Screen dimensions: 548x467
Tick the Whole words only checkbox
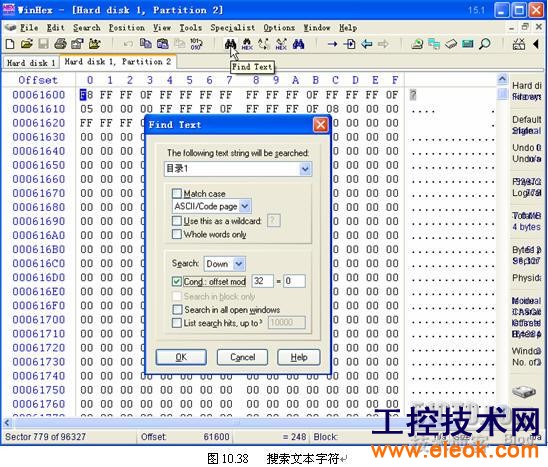[177, 234]
